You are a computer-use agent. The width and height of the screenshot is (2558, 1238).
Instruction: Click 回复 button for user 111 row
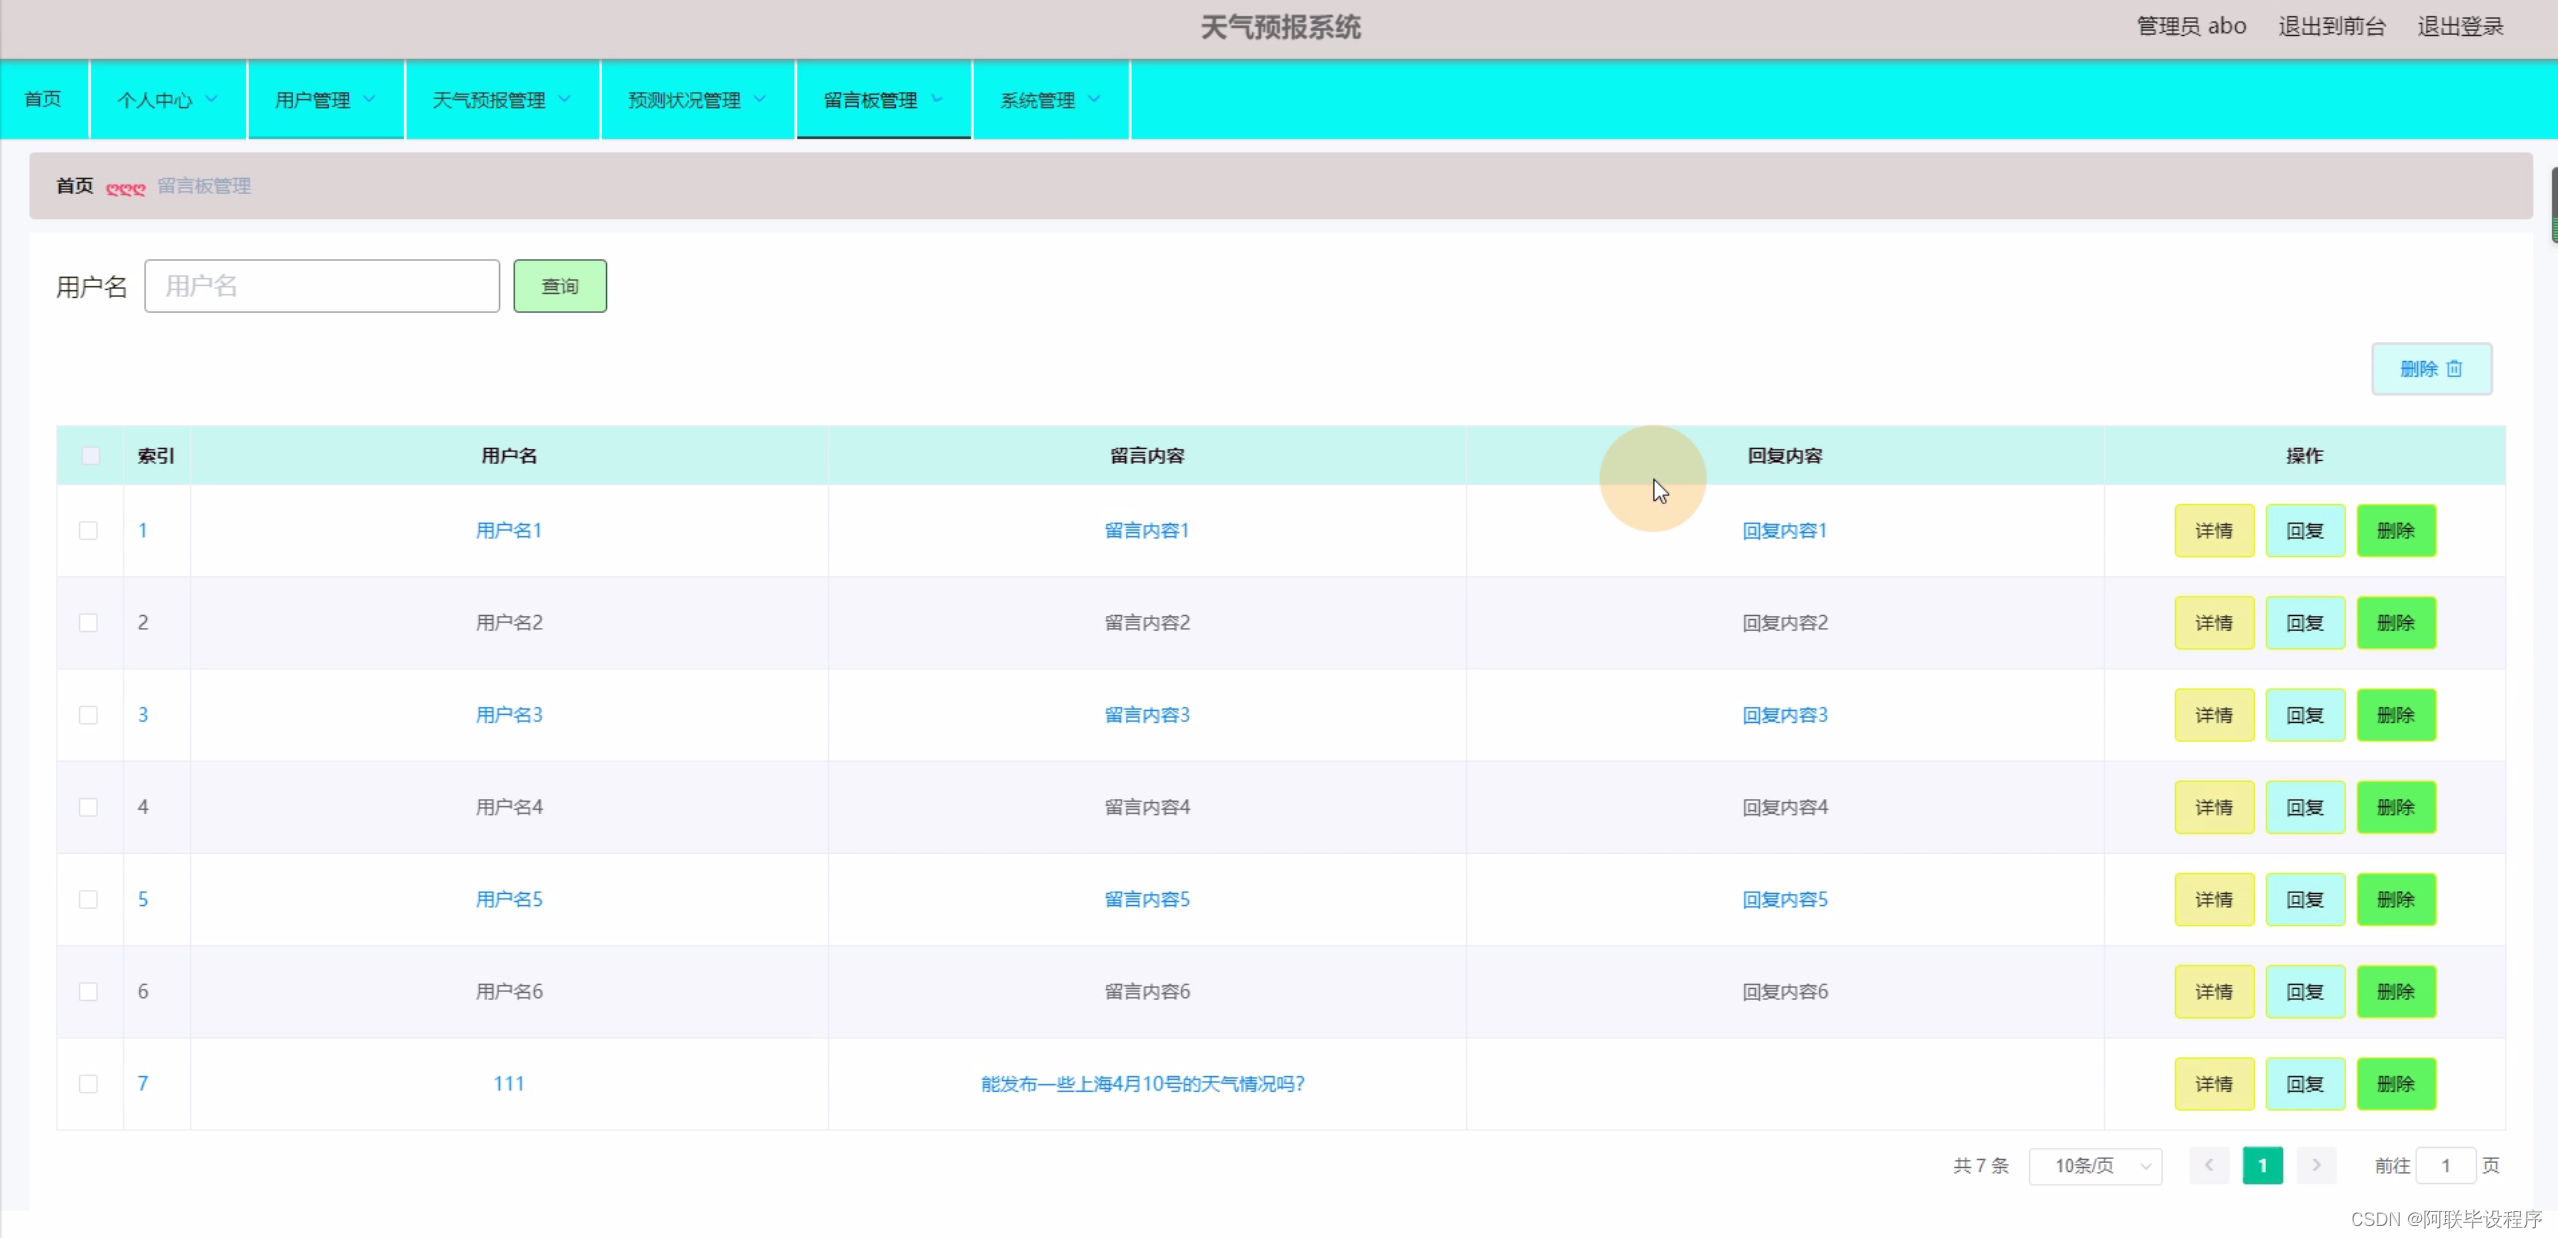2304,1084
